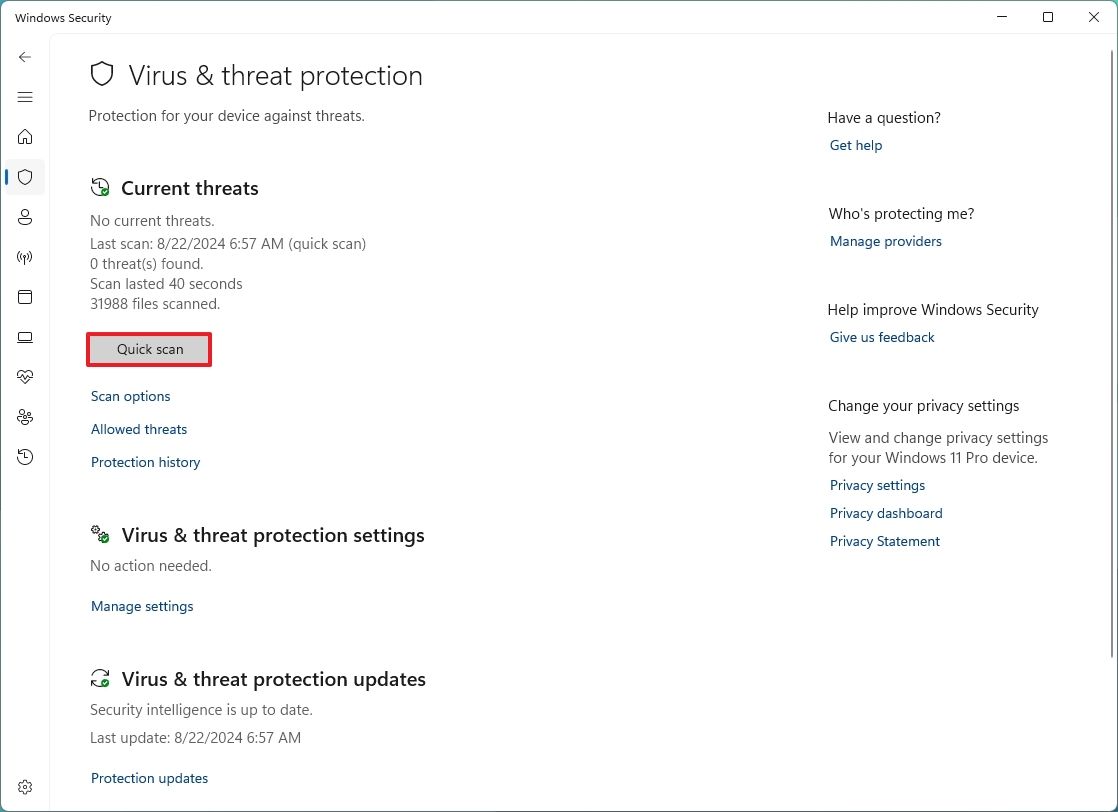Open Settings via the gear icon
The image size is (1118, 812).
pyautogui.click(x=25, y=787)
